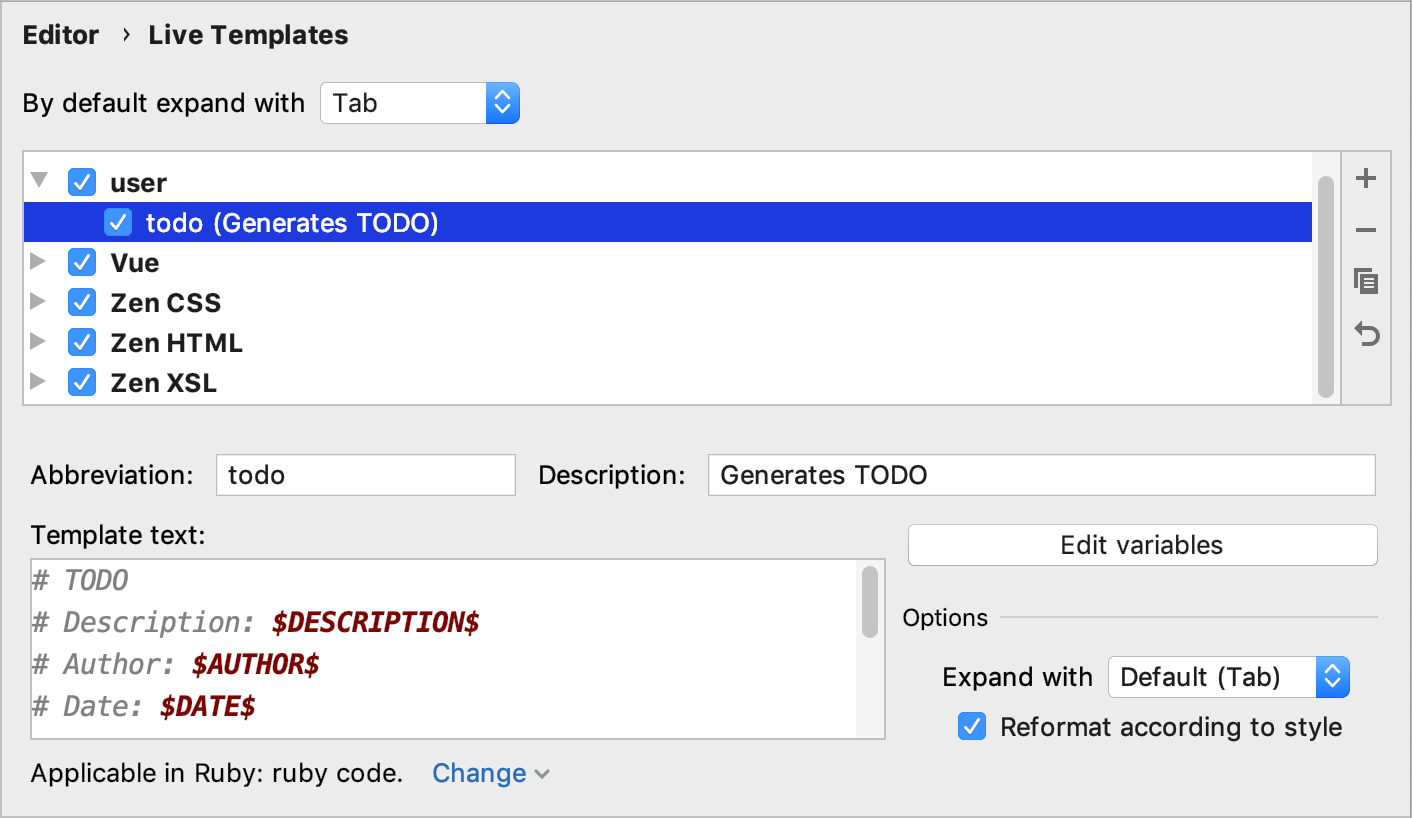Open the Change applicable contexts link
Screen dimensions: 1412x818
[480, 772]
